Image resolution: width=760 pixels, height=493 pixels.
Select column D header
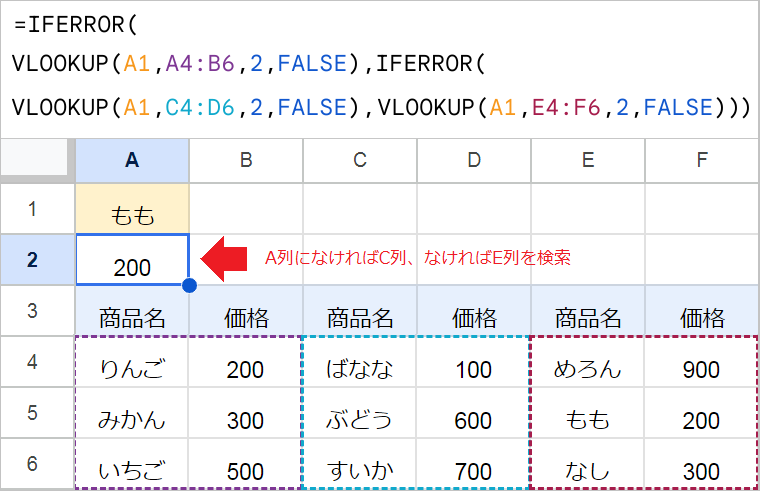[x=474, y=160]
